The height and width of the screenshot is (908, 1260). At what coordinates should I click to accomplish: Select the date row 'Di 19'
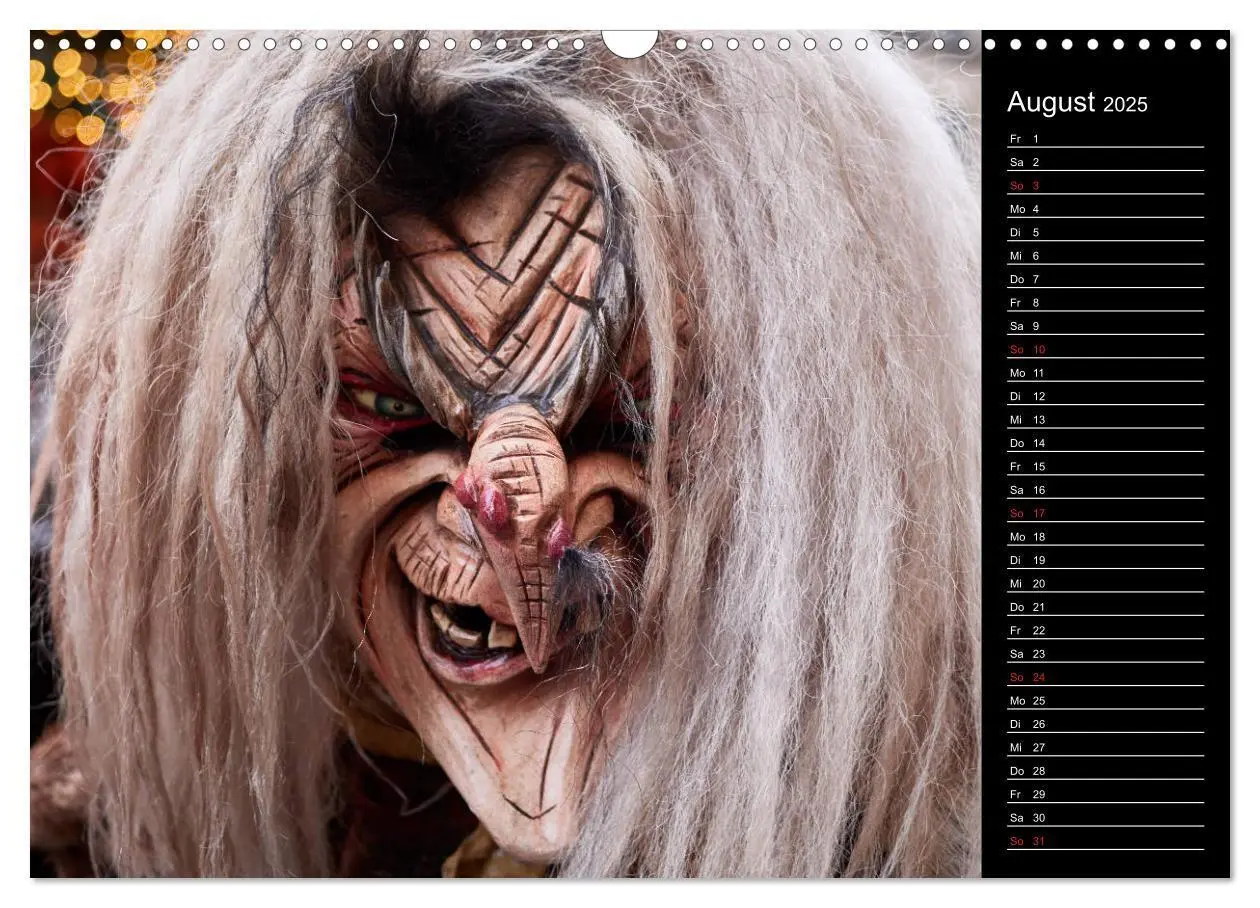click(x=1105, y=560)
